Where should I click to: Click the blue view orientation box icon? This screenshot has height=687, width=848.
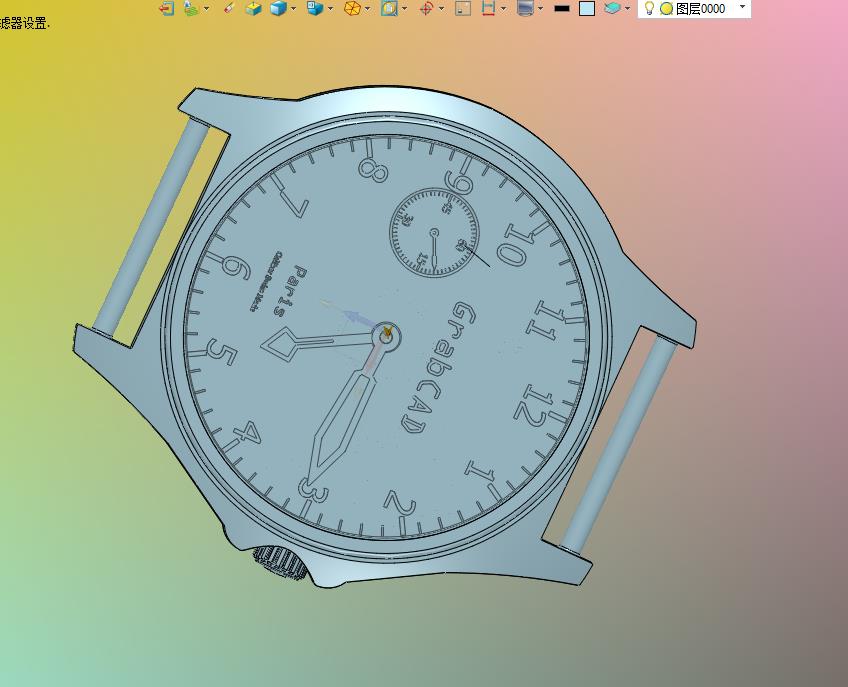tap(315, 8)
